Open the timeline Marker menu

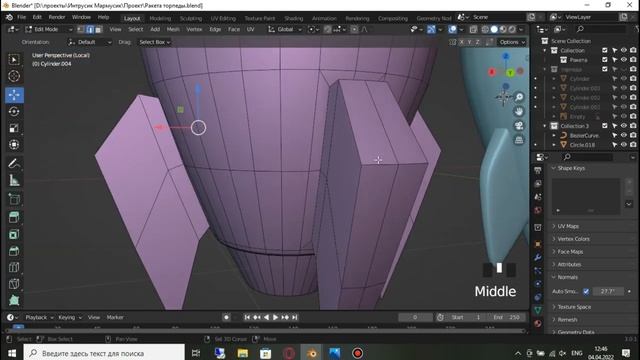tap(115, 317)
